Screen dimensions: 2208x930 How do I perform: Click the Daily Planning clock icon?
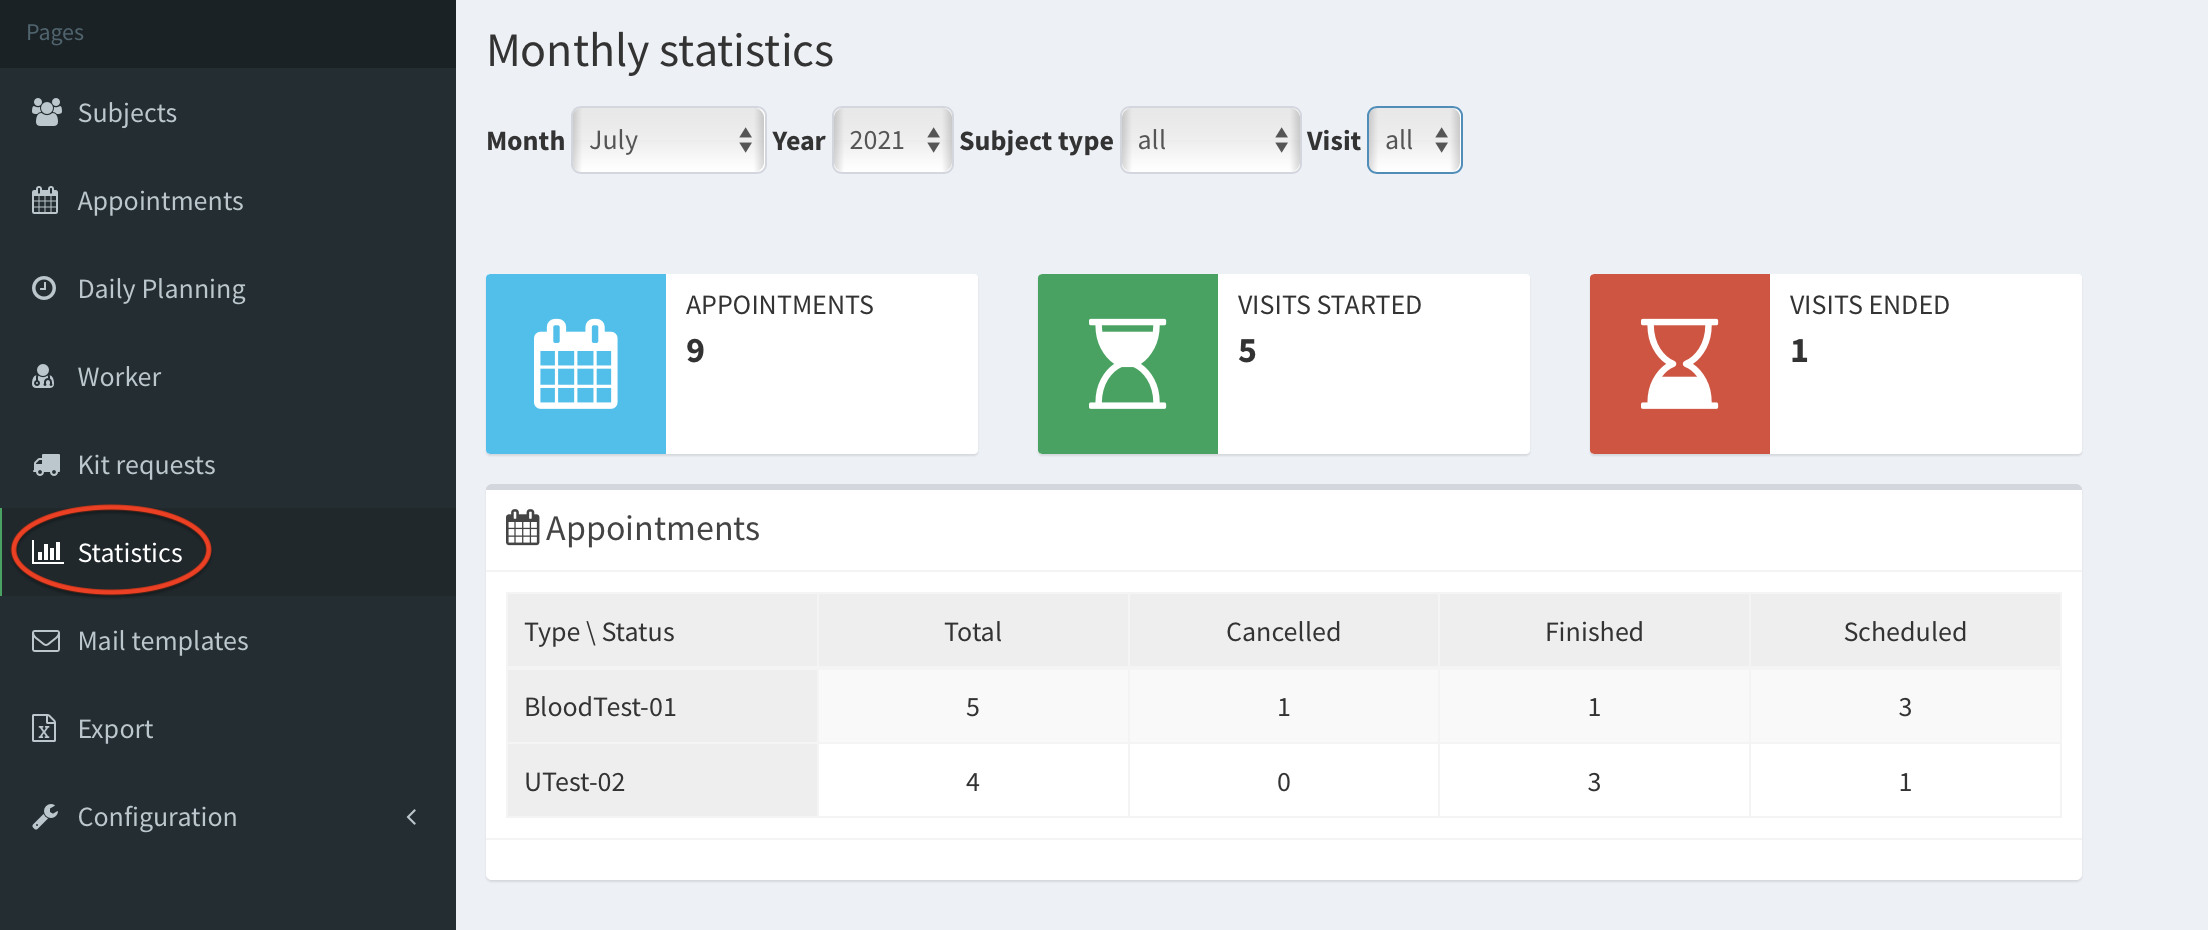(x=44, y=289)
